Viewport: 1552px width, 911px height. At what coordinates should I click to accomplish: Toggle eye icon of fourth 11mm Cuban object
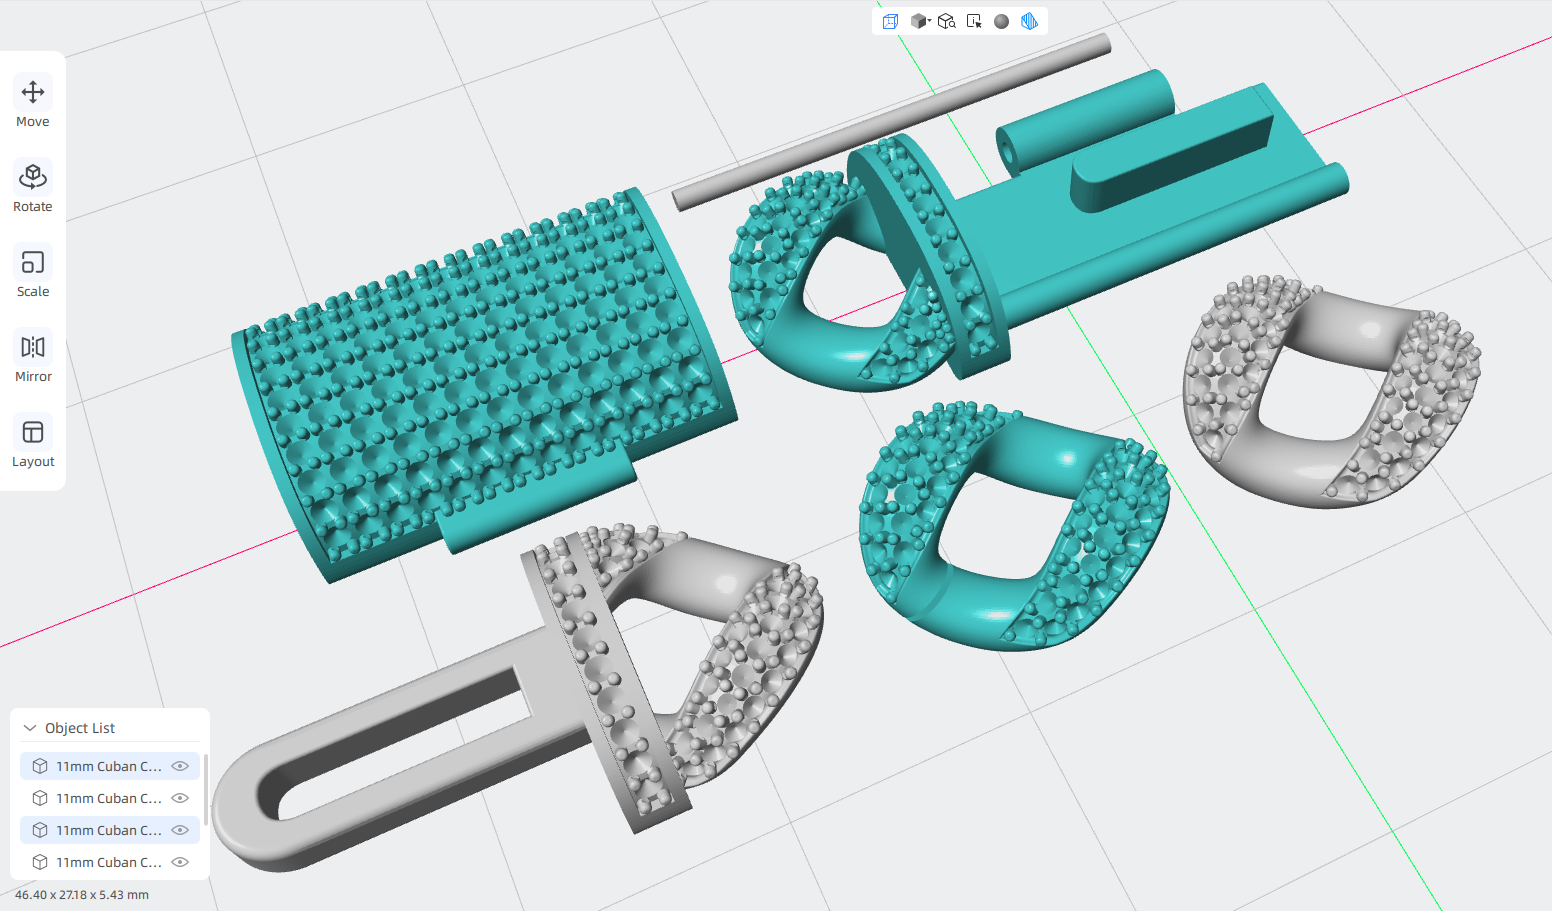tap(180, 862)
